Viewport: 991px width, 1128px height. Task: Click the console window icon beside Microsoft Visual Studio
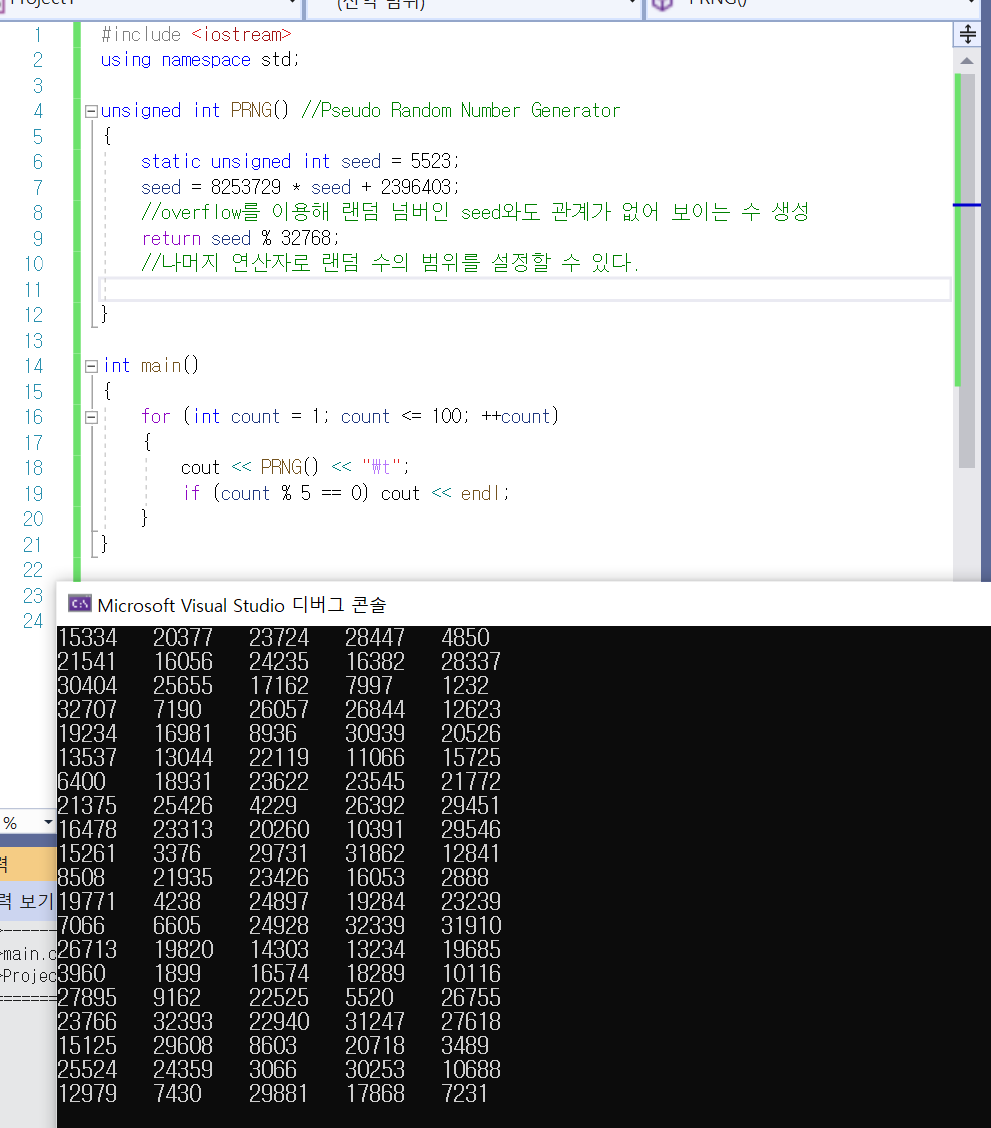coord(80,604)
